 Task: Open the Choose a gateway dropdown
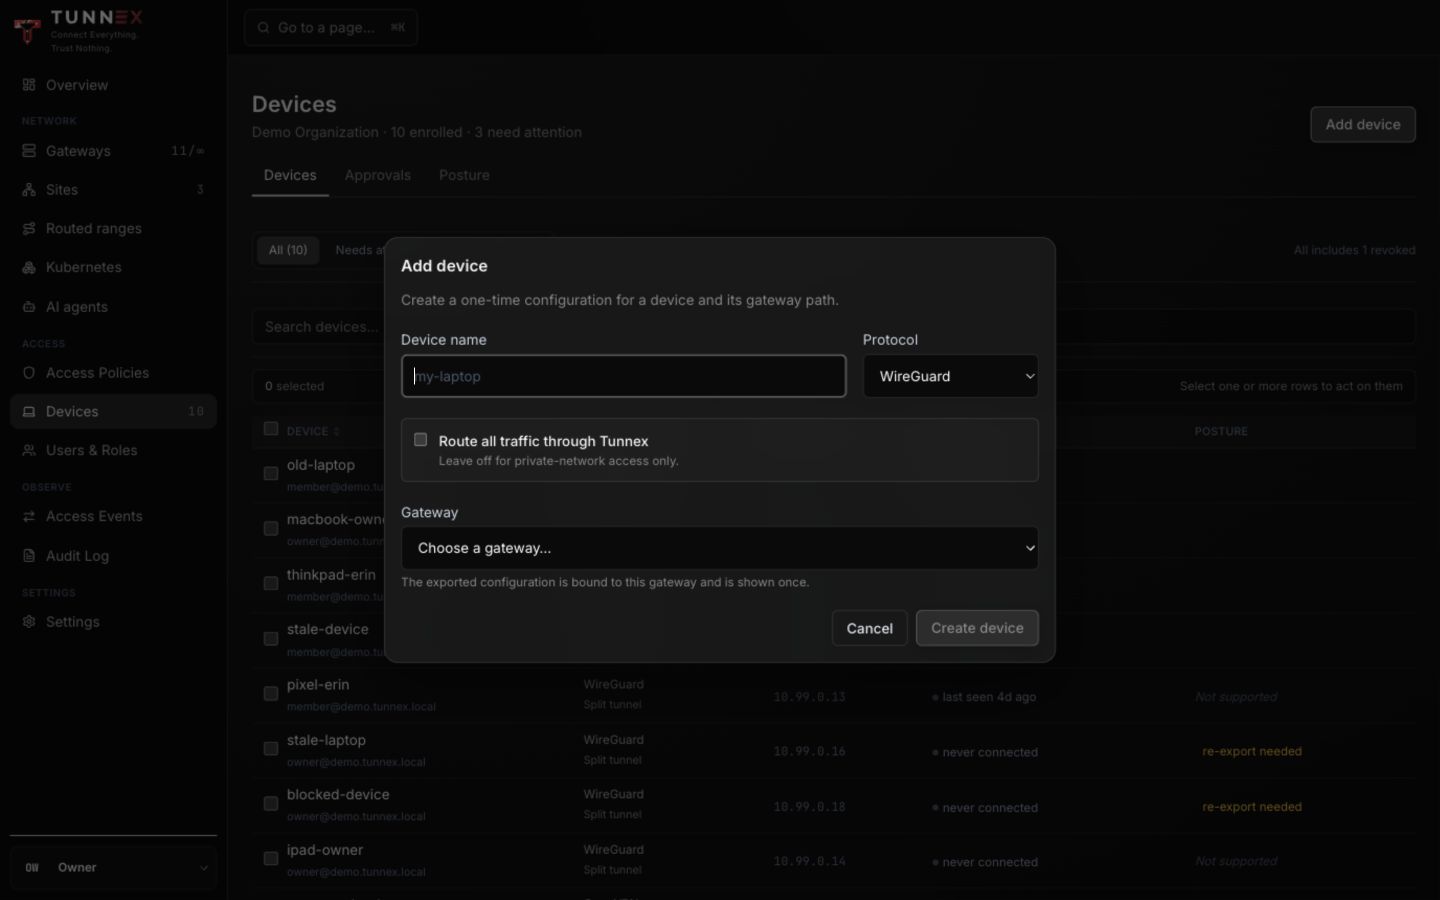coord(720,548)
